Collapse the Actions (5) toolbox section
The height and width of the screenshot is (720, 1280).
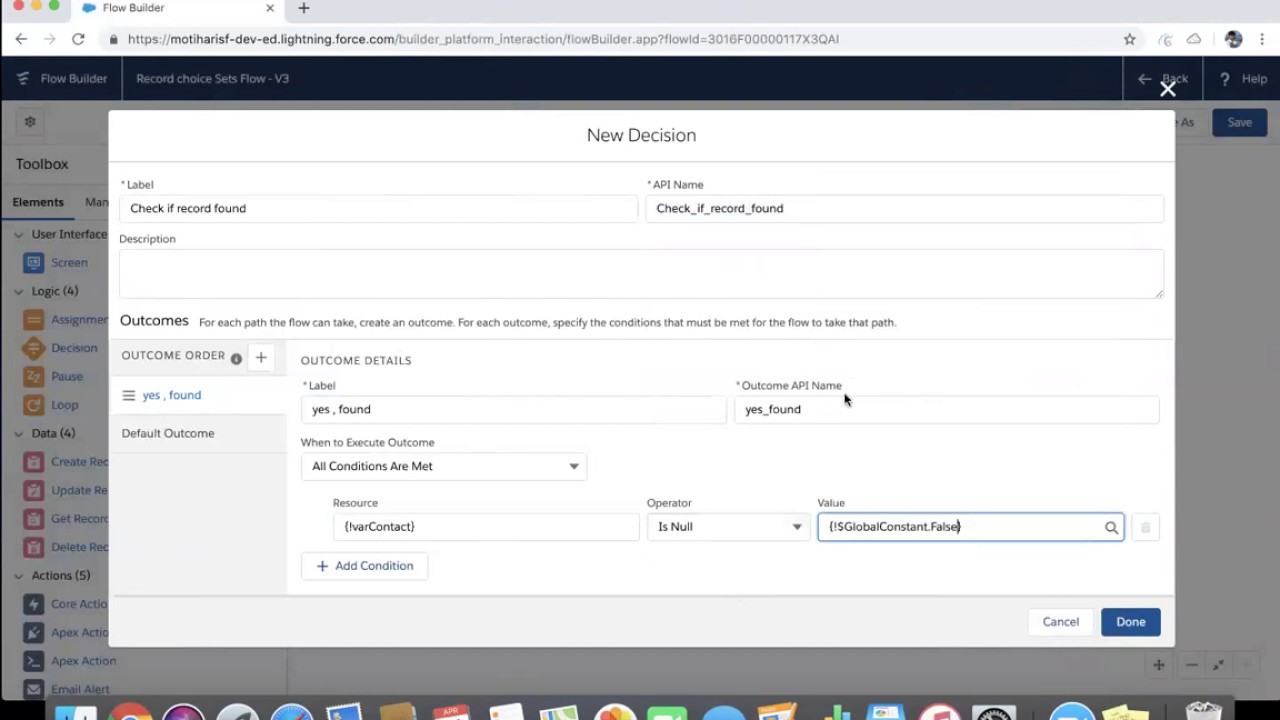pyautogui.click(x=19, y=576)
